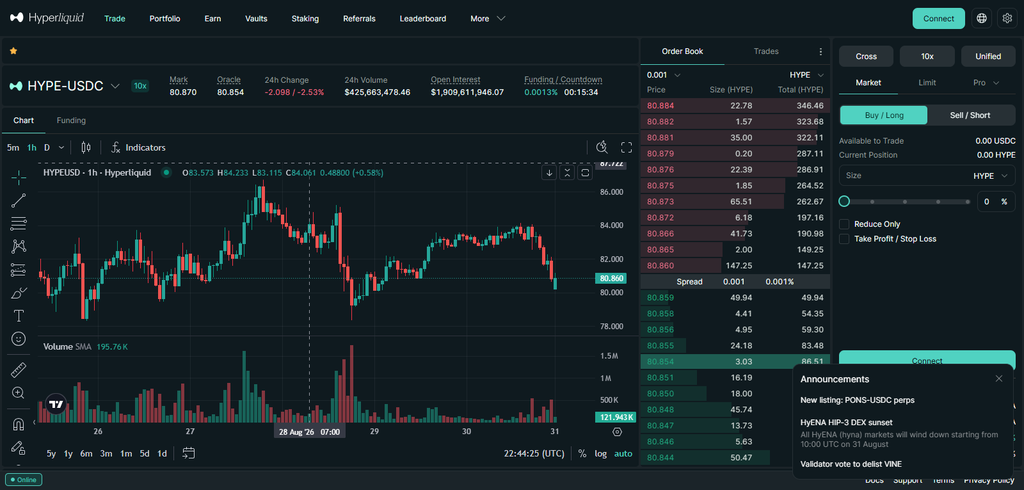Click the top Connect button

(938, 18)
